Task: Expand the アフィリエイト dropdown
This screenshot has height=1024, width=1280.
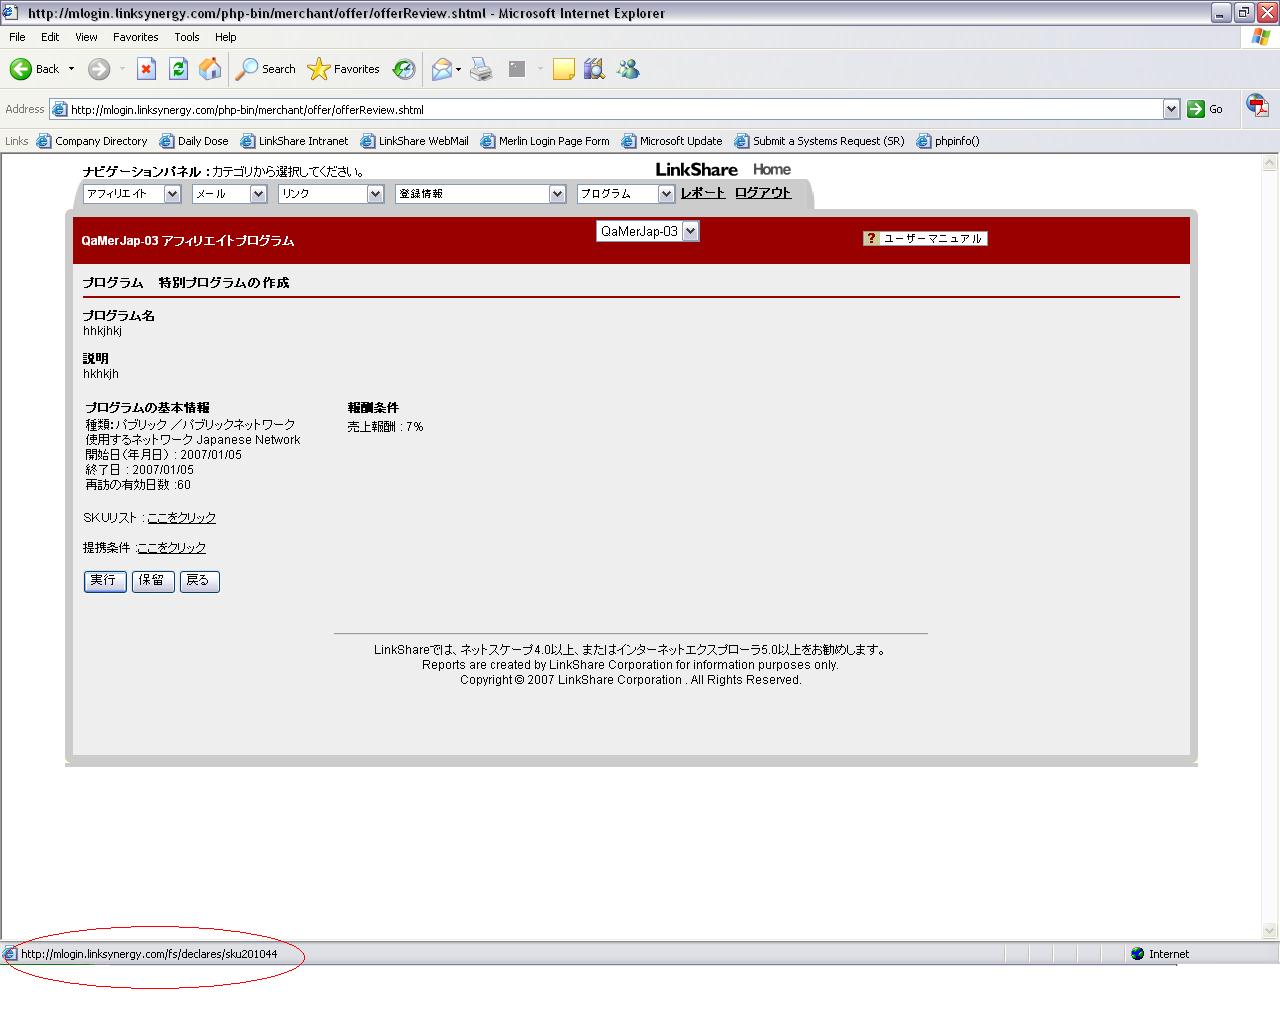Action: (x=172, y=194)
